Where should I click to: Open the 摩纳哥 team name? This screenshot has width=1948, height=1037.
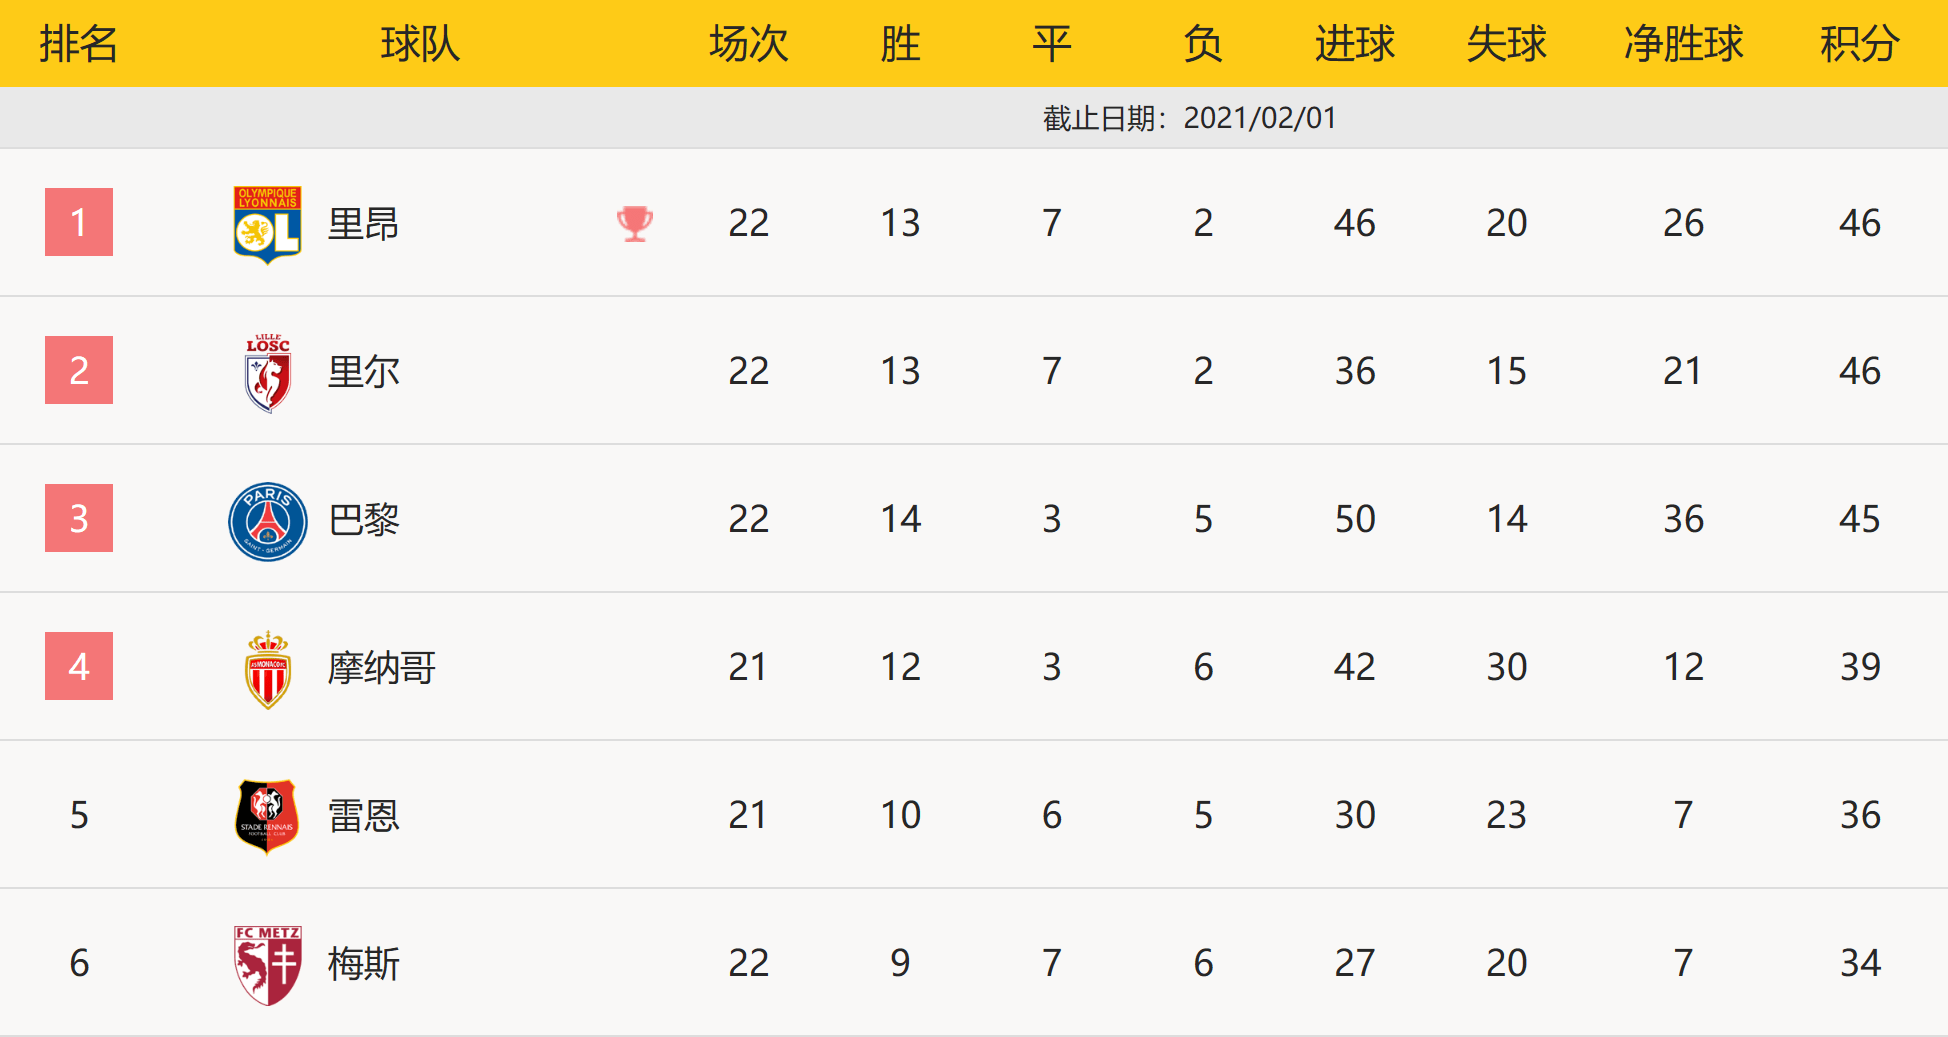[x=381, y=668]
